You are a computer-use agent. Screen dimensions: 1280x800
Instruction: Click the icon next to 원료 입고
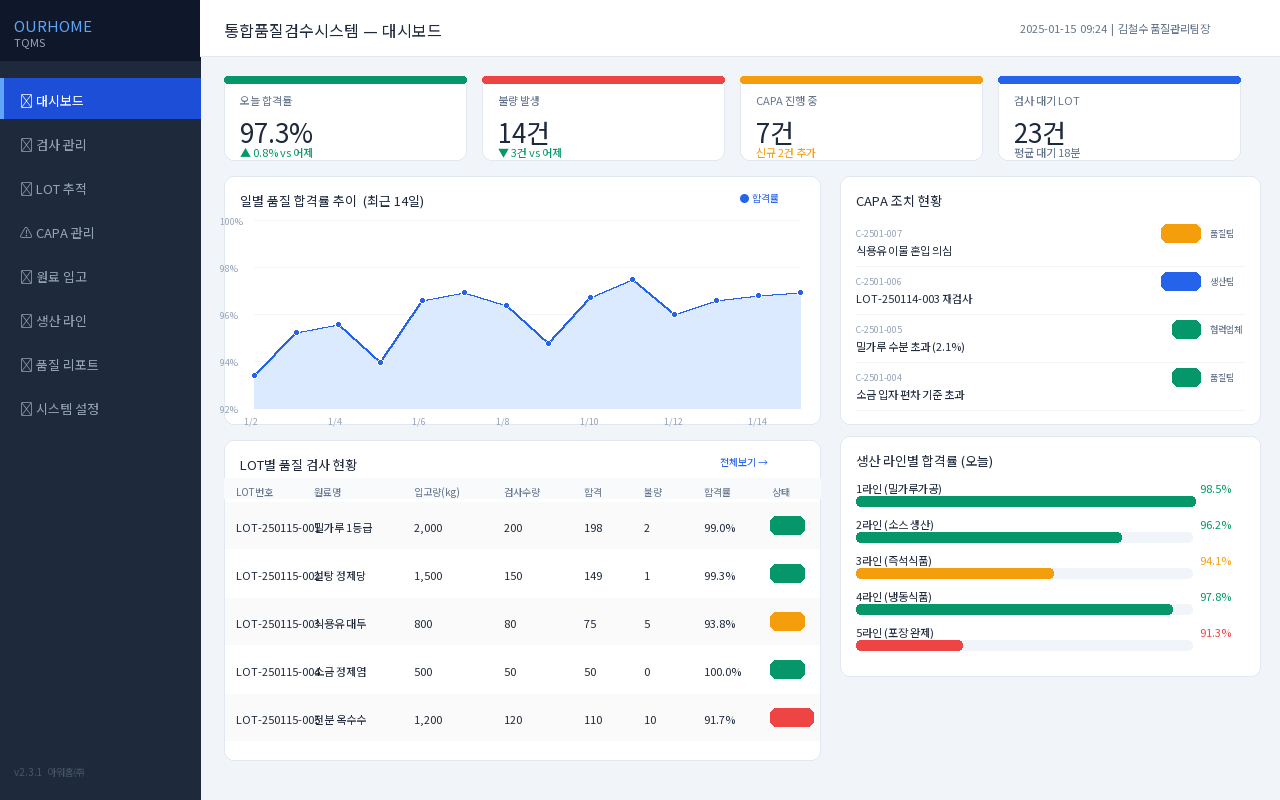[x=26, y=277]
